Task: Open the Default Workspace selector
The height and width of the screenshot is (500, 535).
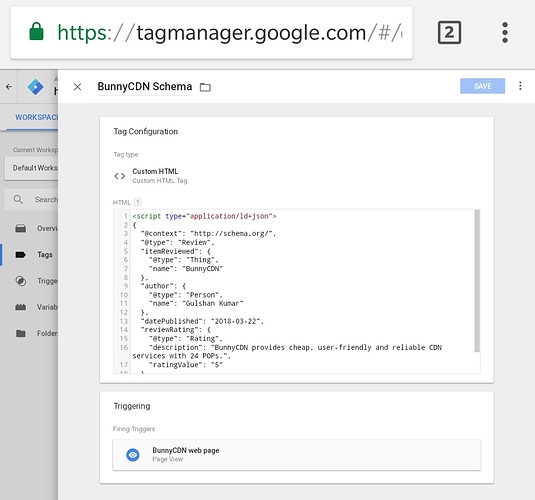Action: coord(31,168)
